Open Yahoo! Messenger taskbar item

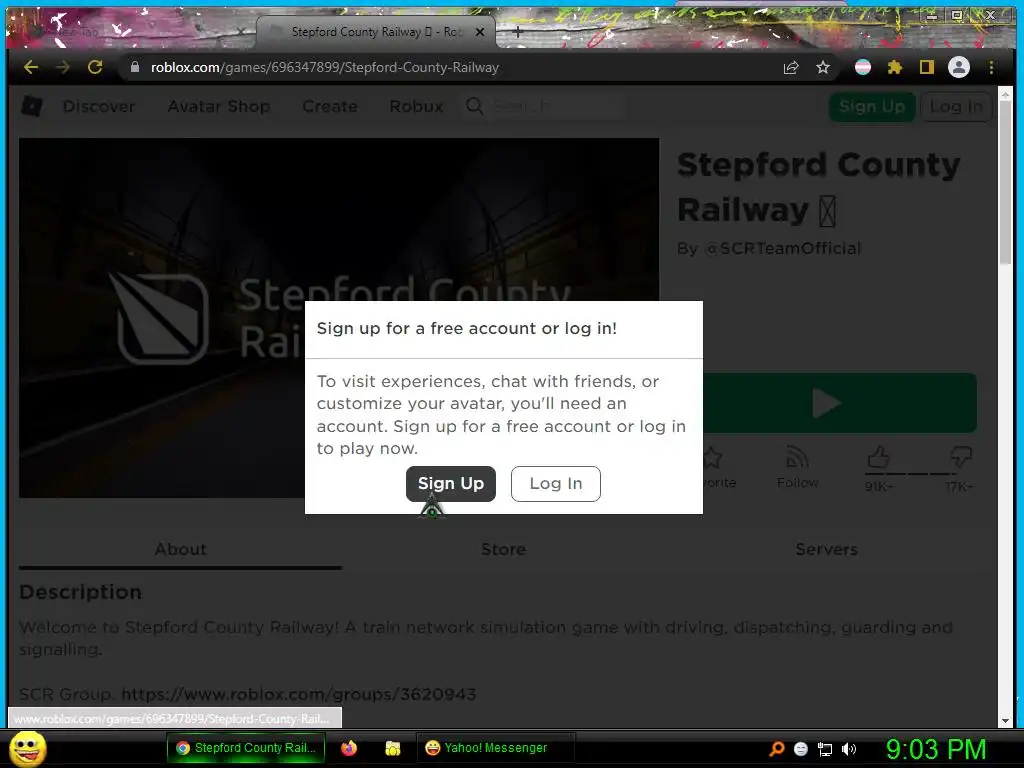(x=495, y=748)
